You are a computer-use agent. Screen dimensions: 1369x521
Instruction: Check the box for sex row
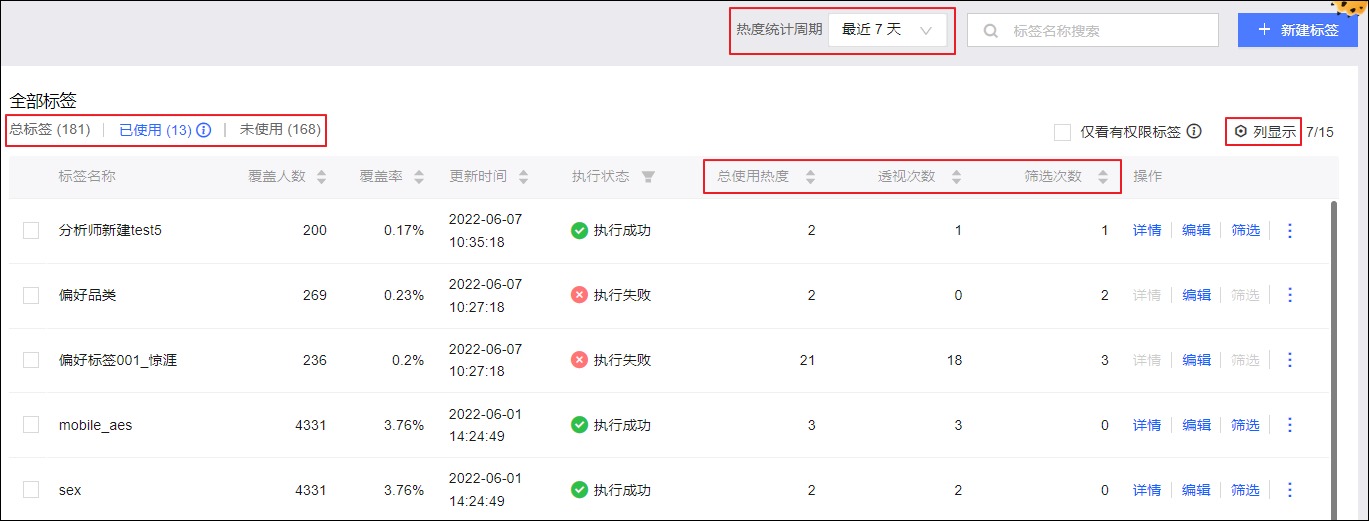point(31,490)
